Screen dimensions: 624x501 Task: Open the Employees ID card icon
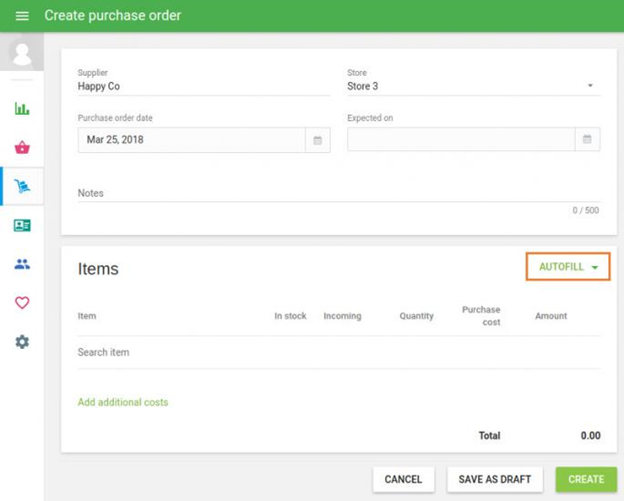point(22,226)
